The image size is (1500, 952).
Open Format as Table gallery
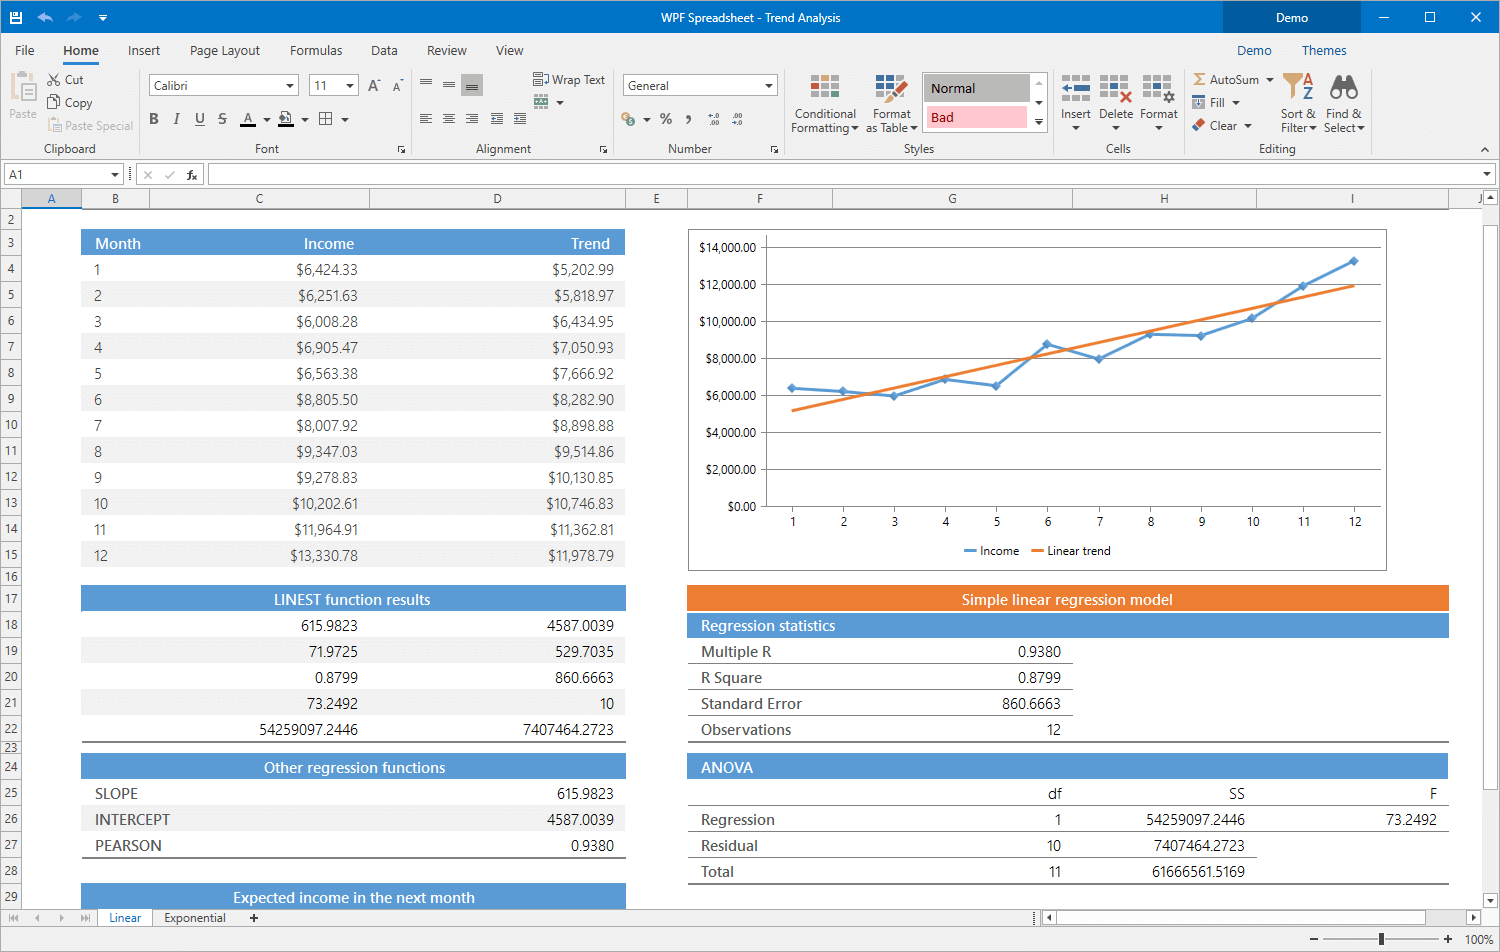(891, 89)
